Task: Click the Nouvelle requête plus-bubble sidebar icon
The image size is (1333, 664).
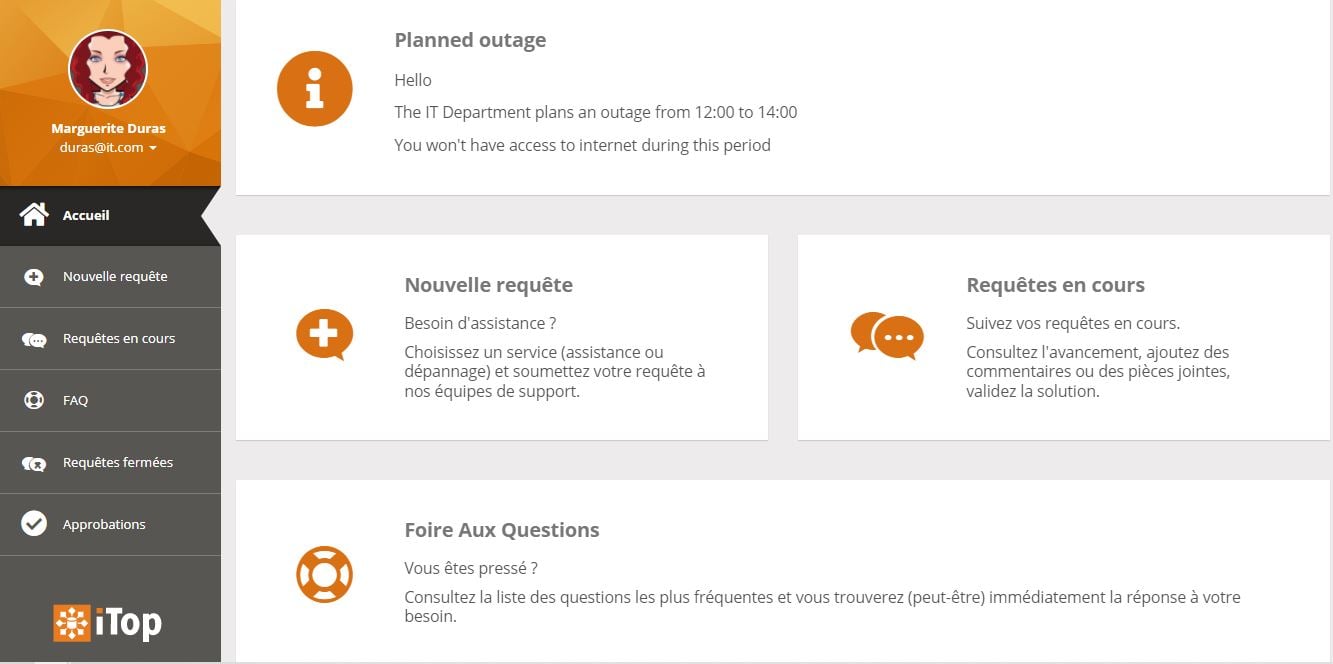Action: [34, 277]
